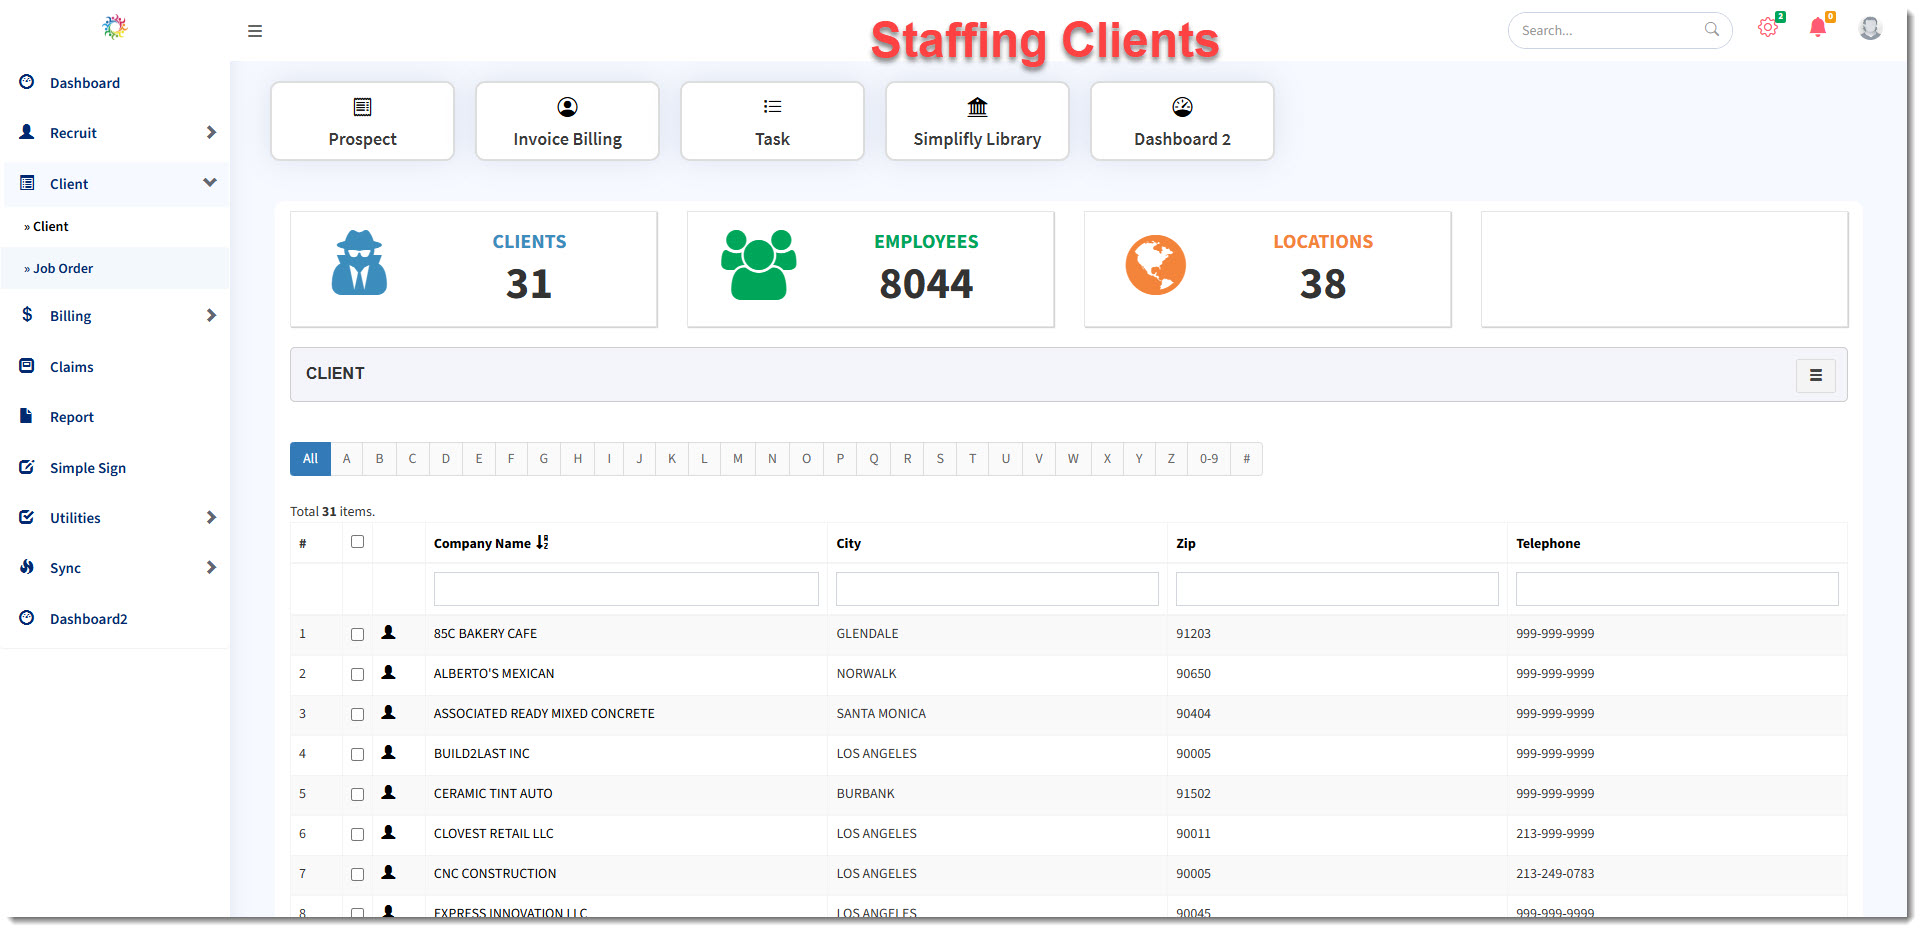This screenshot has height=932, width=1922.
Task: Filter clients by letter C tab
Action: [x=412, y=459]
